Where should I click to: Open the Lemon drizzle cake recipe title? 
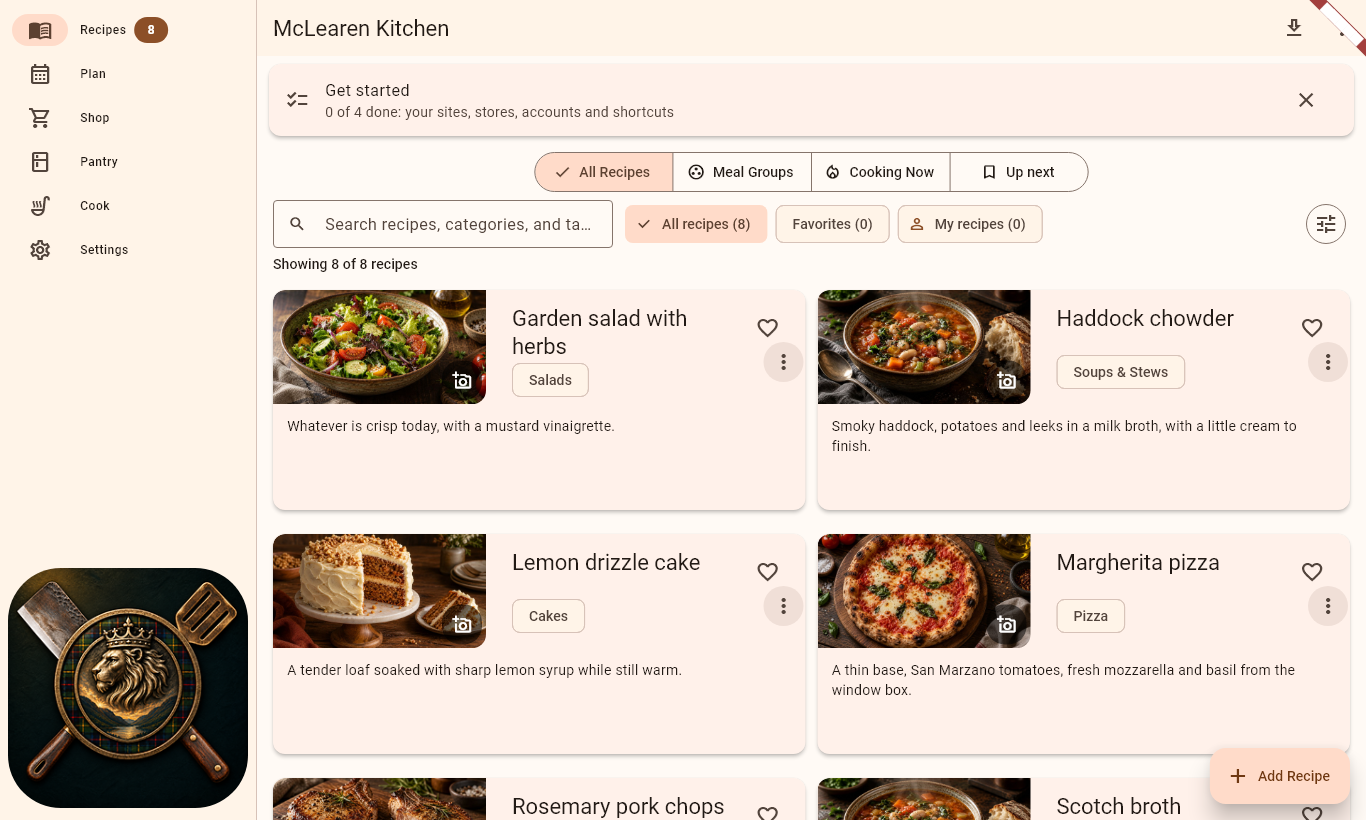[x=606, y=563]
